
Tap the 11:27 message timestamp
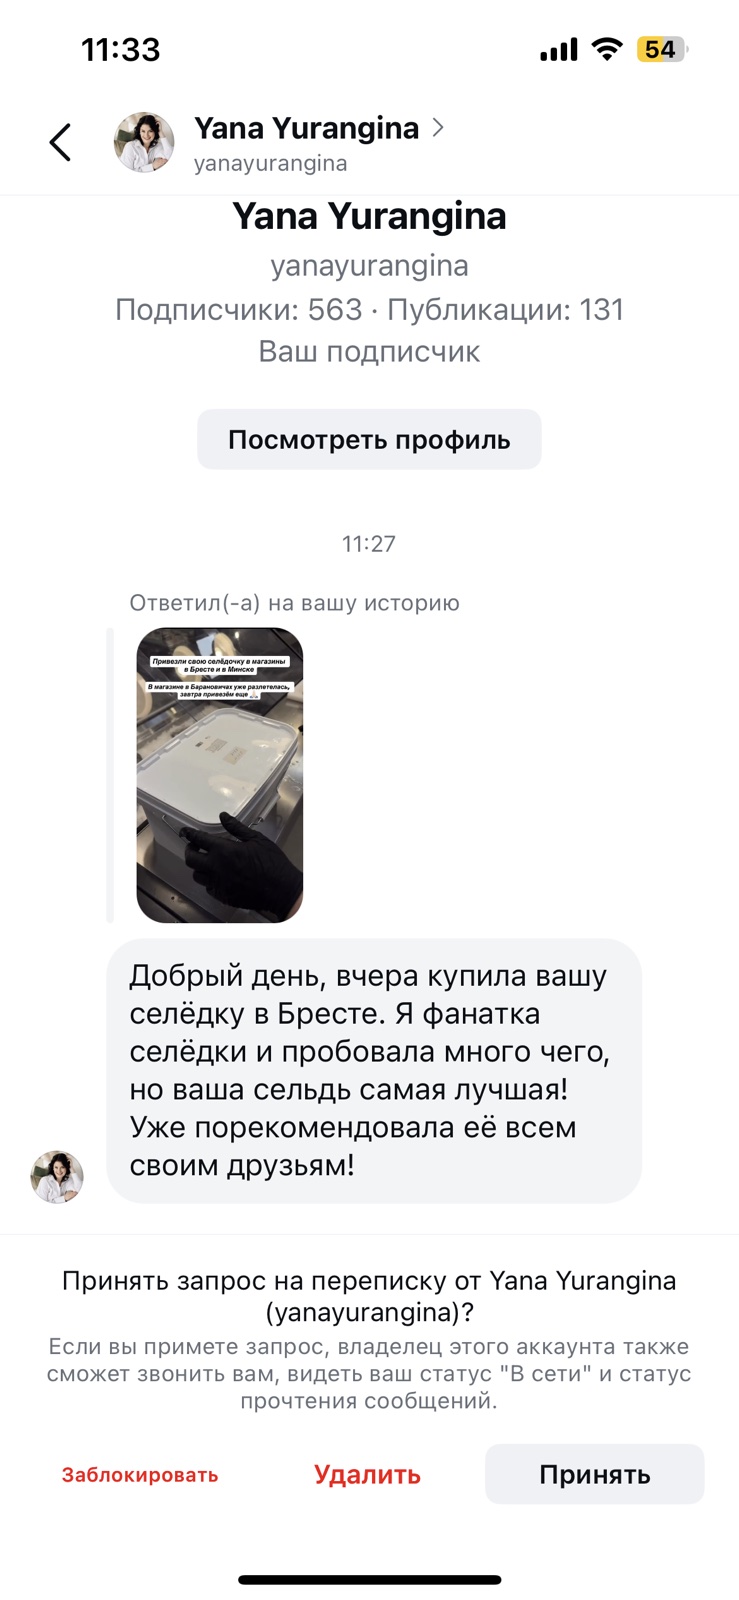pos(369,544)
